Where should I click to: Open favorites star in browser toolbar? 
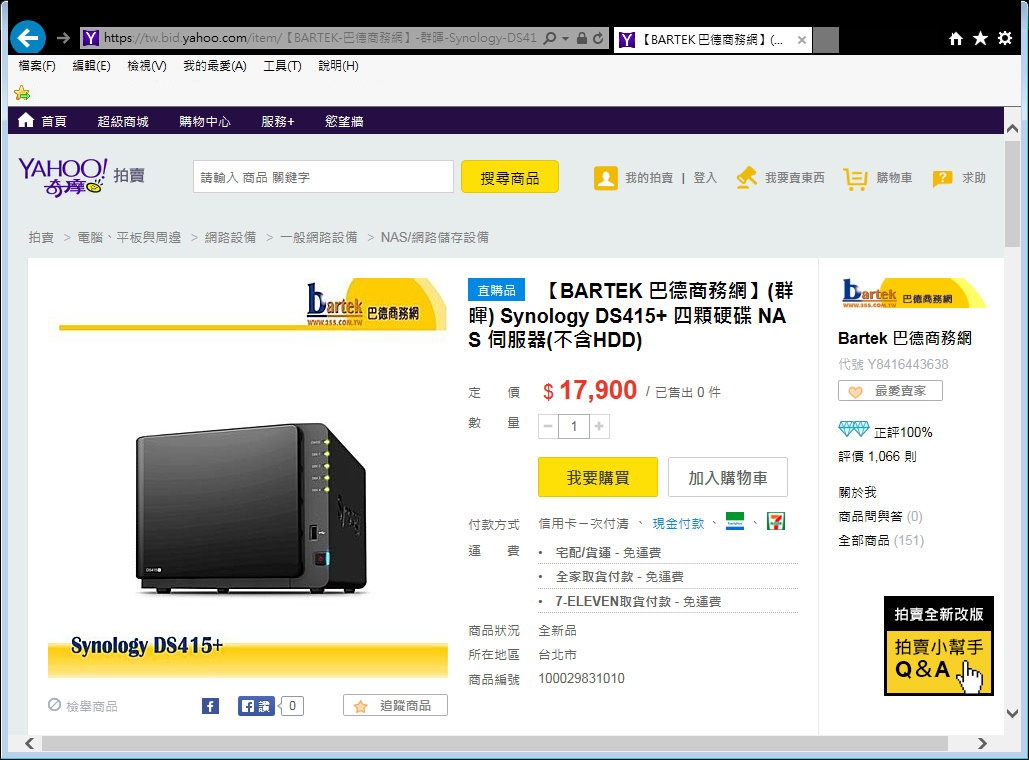point(980,39)
